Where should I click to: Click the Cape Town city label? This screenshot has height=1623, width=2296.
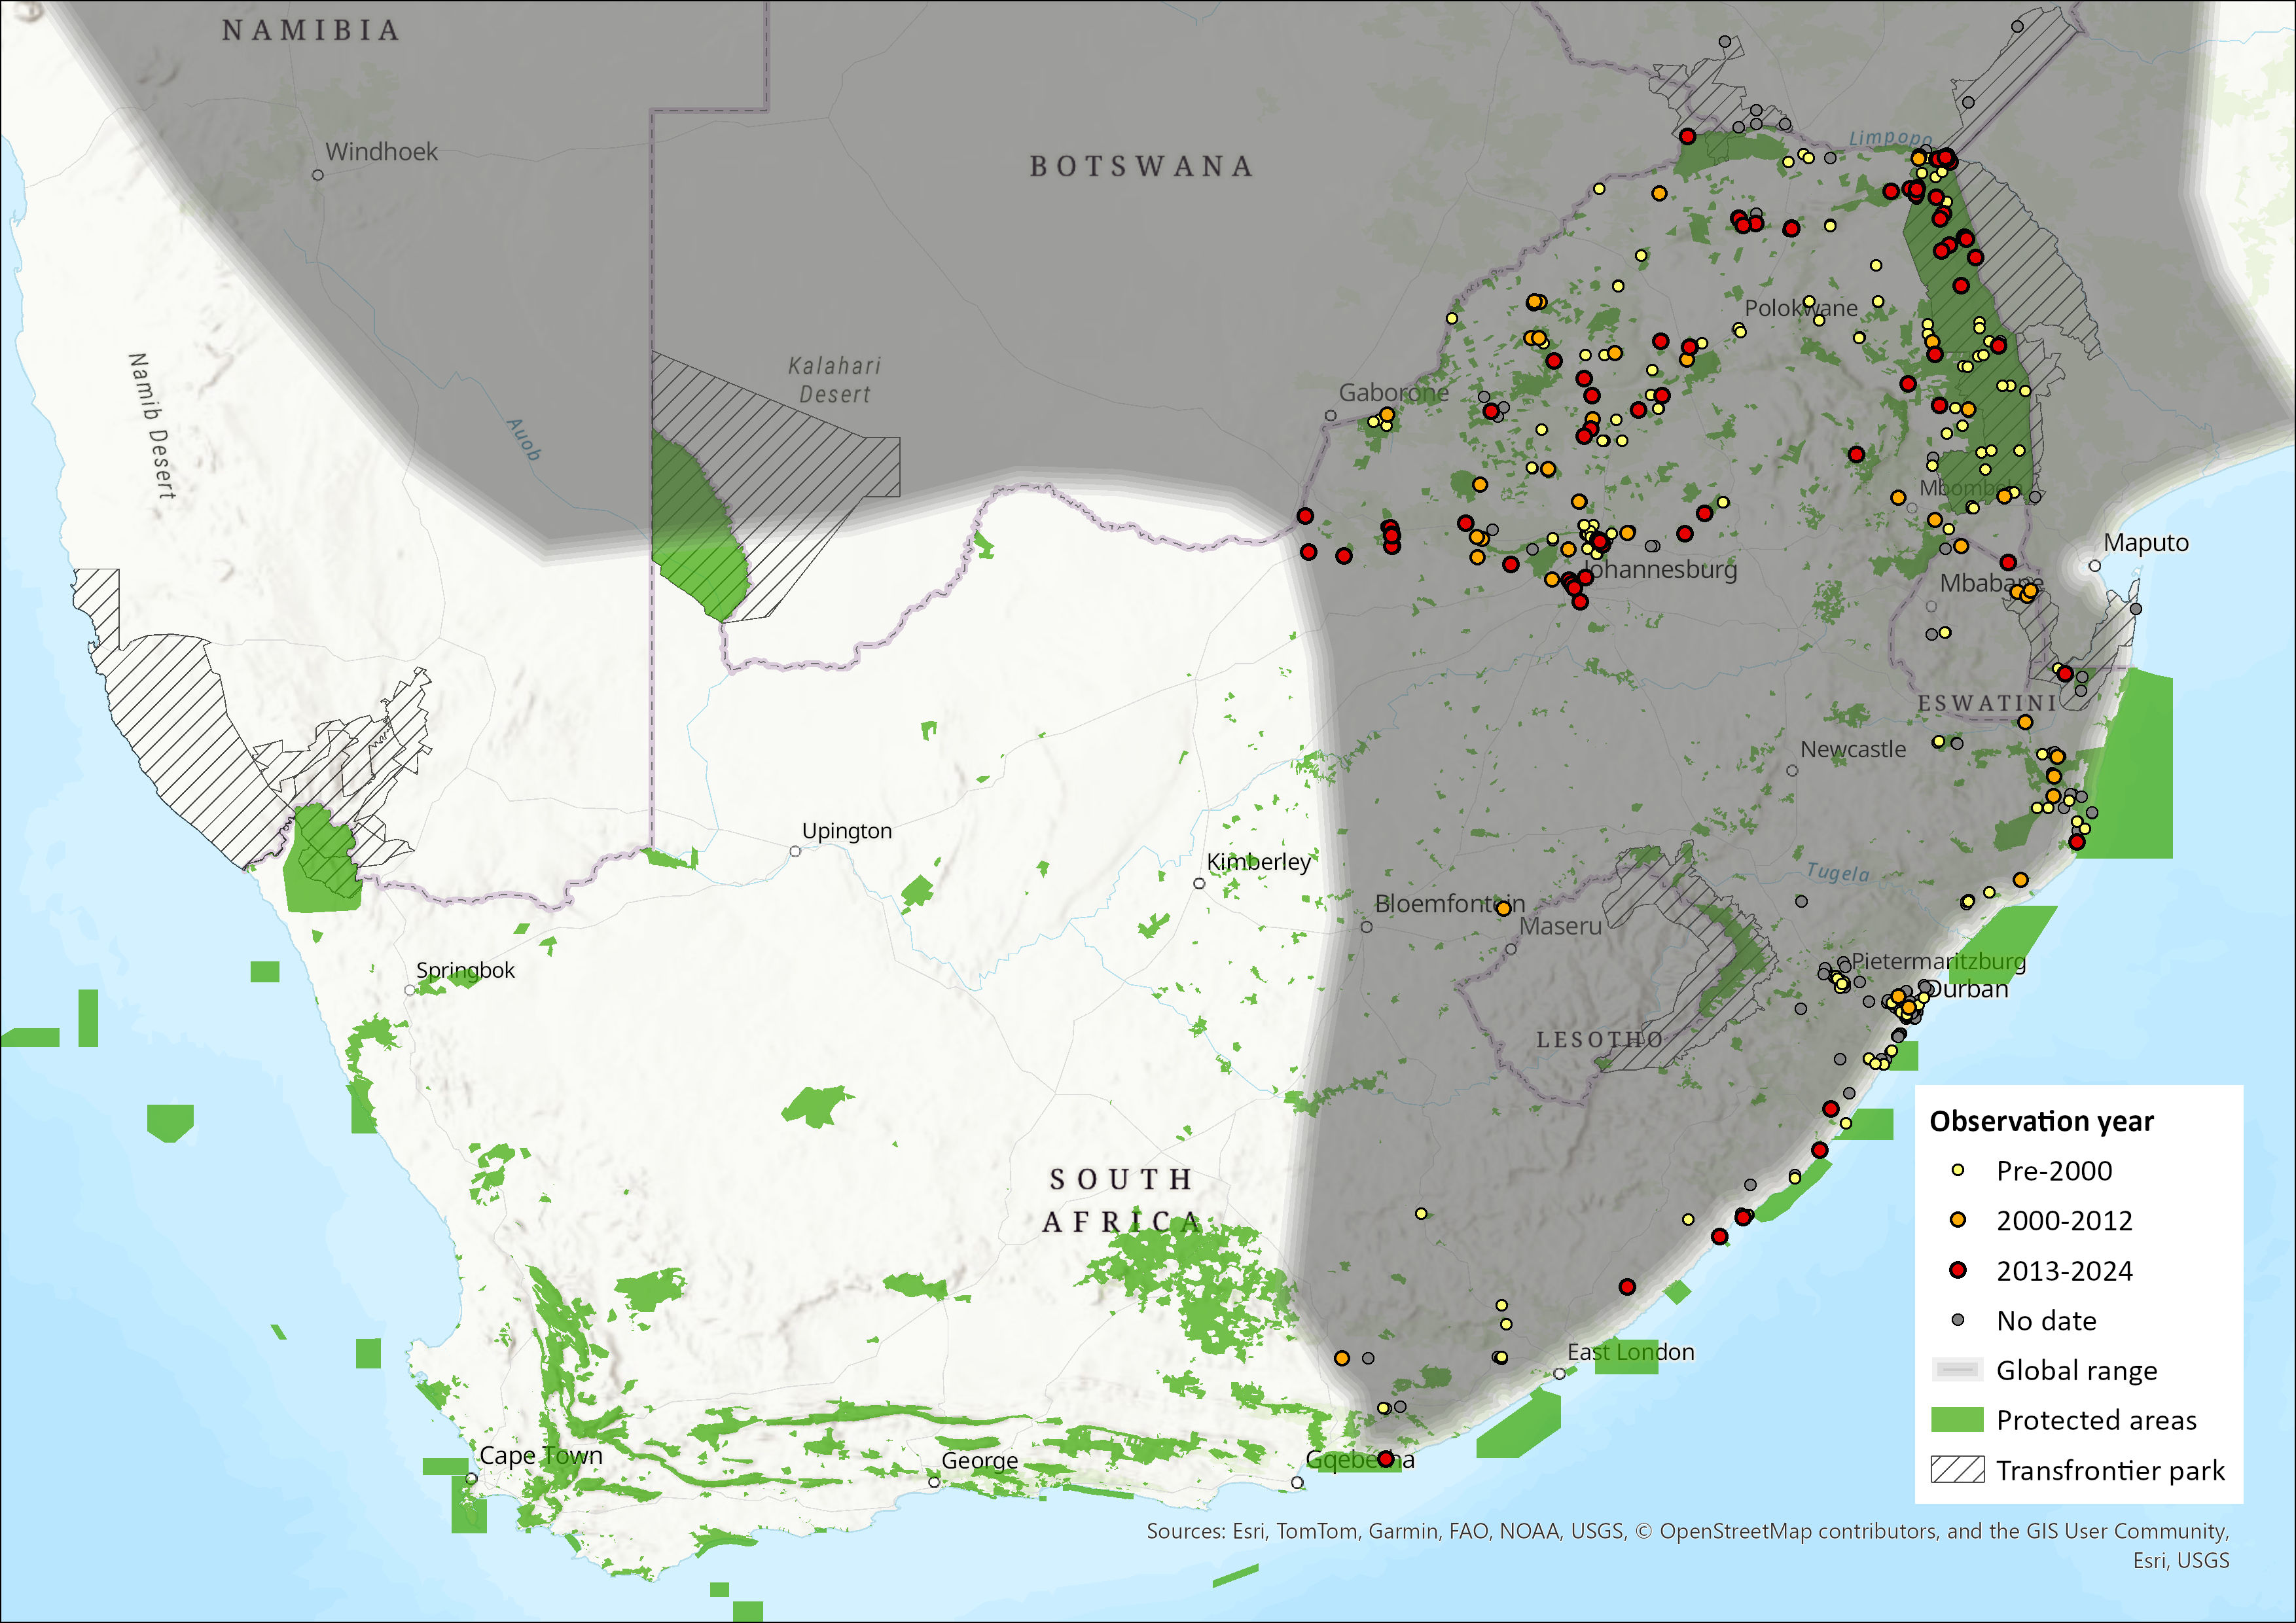click(541, 1455)
